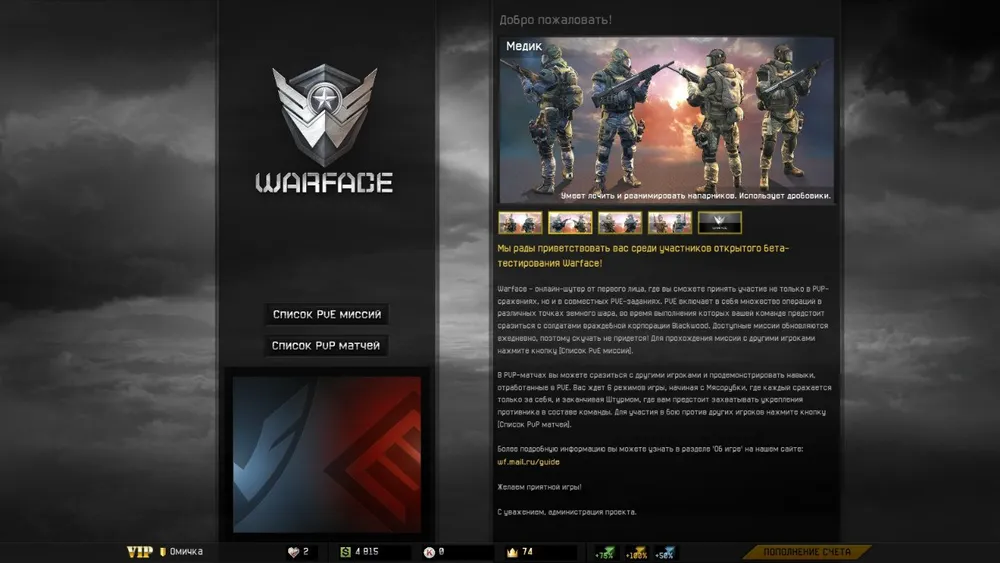The image size is (1000, 563).
Task: Click the Пополнение счета top-up button
Action: click(x=807, y=552)
